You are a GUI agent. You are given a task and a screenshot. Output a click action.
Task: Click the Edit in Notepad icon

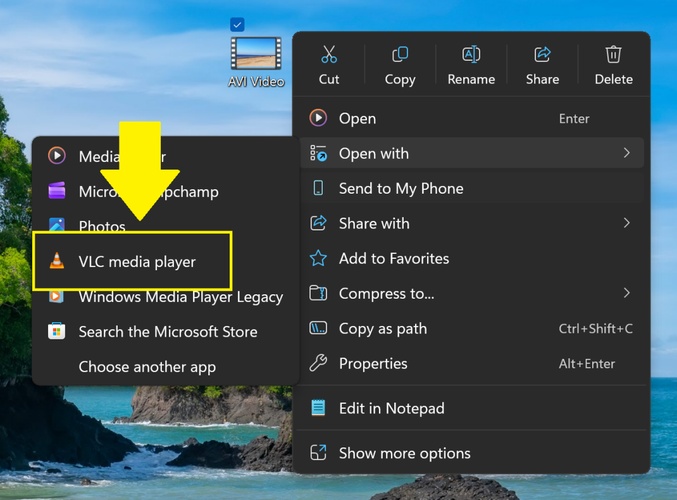coord(318,408)
